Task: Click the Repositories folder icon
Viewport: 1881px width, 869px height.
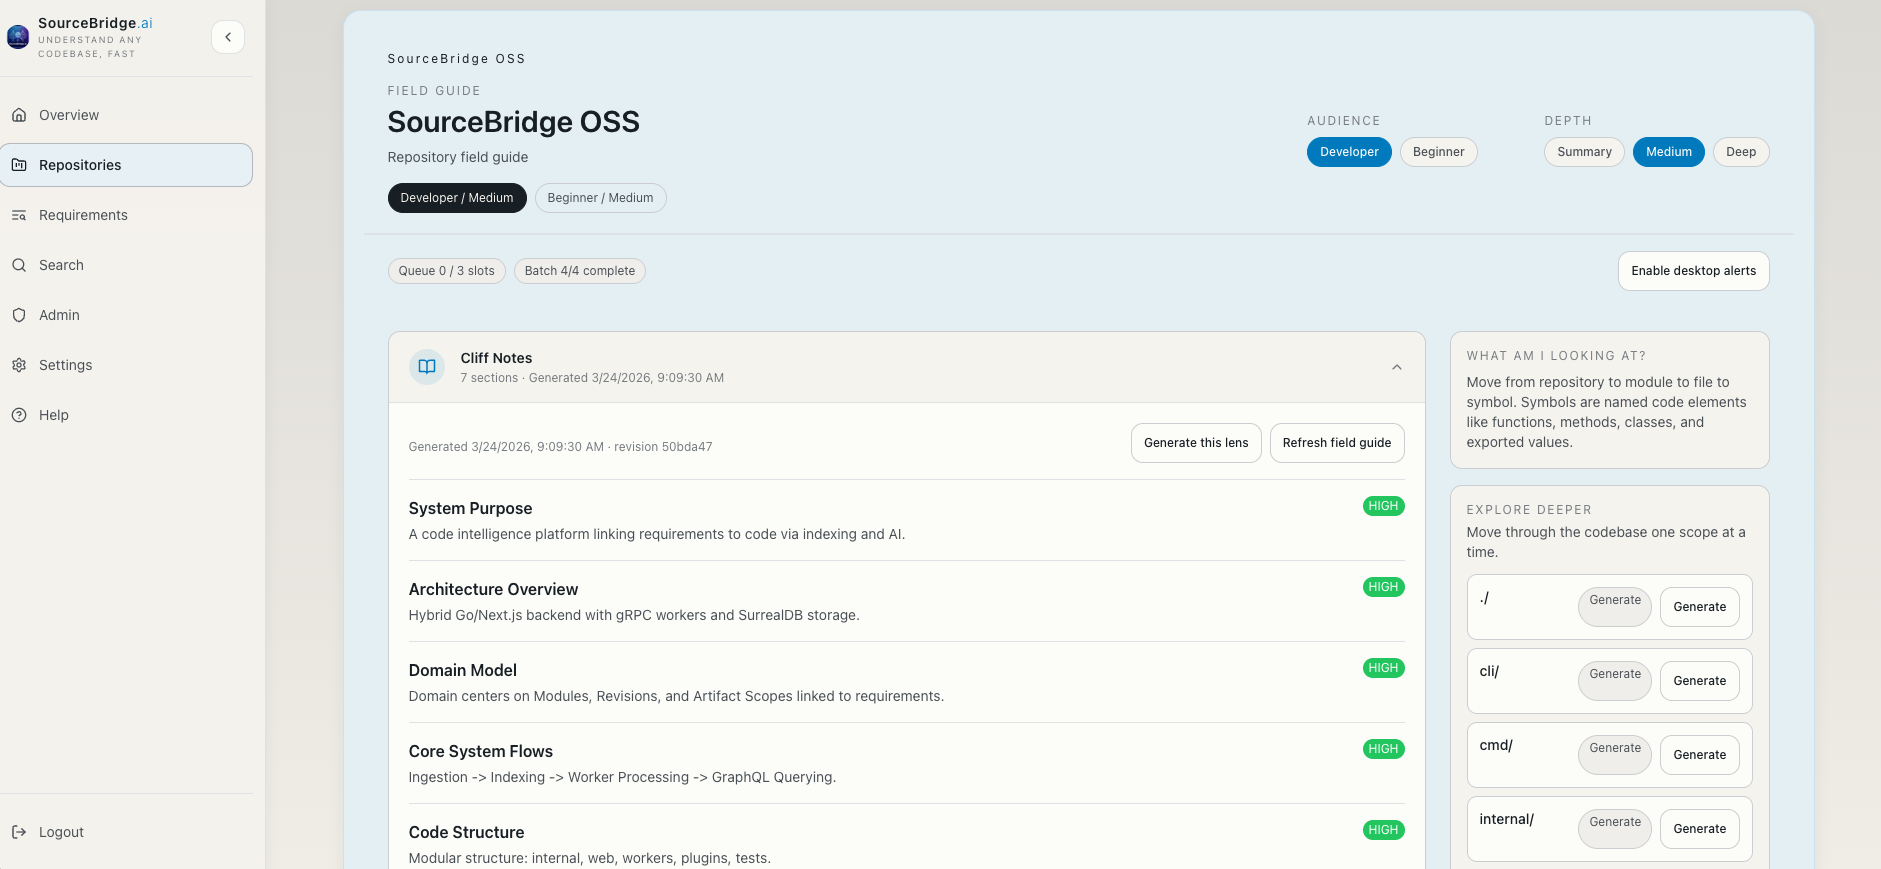Action: tap(19, 165)
